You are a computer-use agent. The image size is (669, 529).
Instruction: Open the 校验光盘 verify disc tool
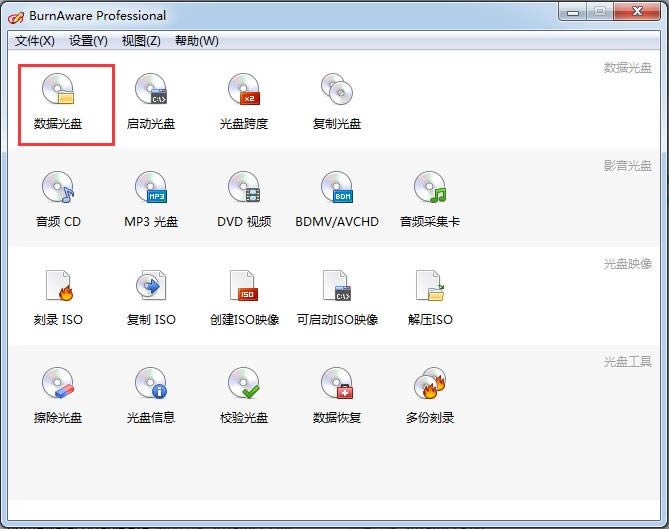pos(244,396)
